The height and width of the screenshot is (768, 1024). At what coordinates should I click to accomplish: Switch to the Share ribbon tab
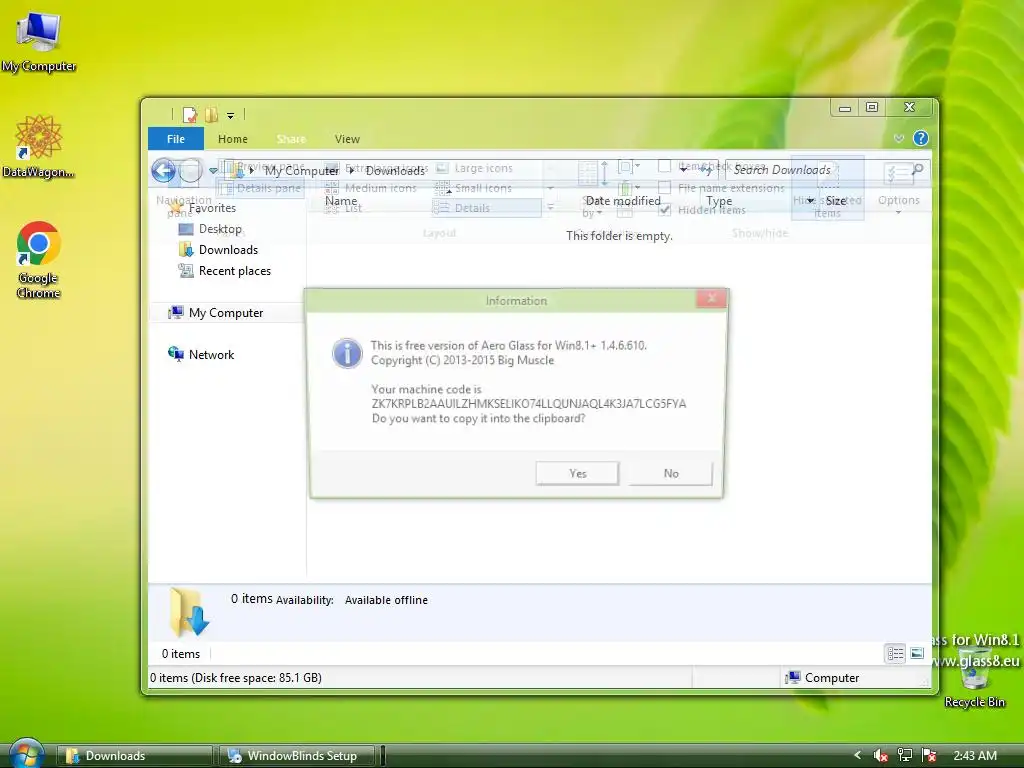click(x=291, y=138)
